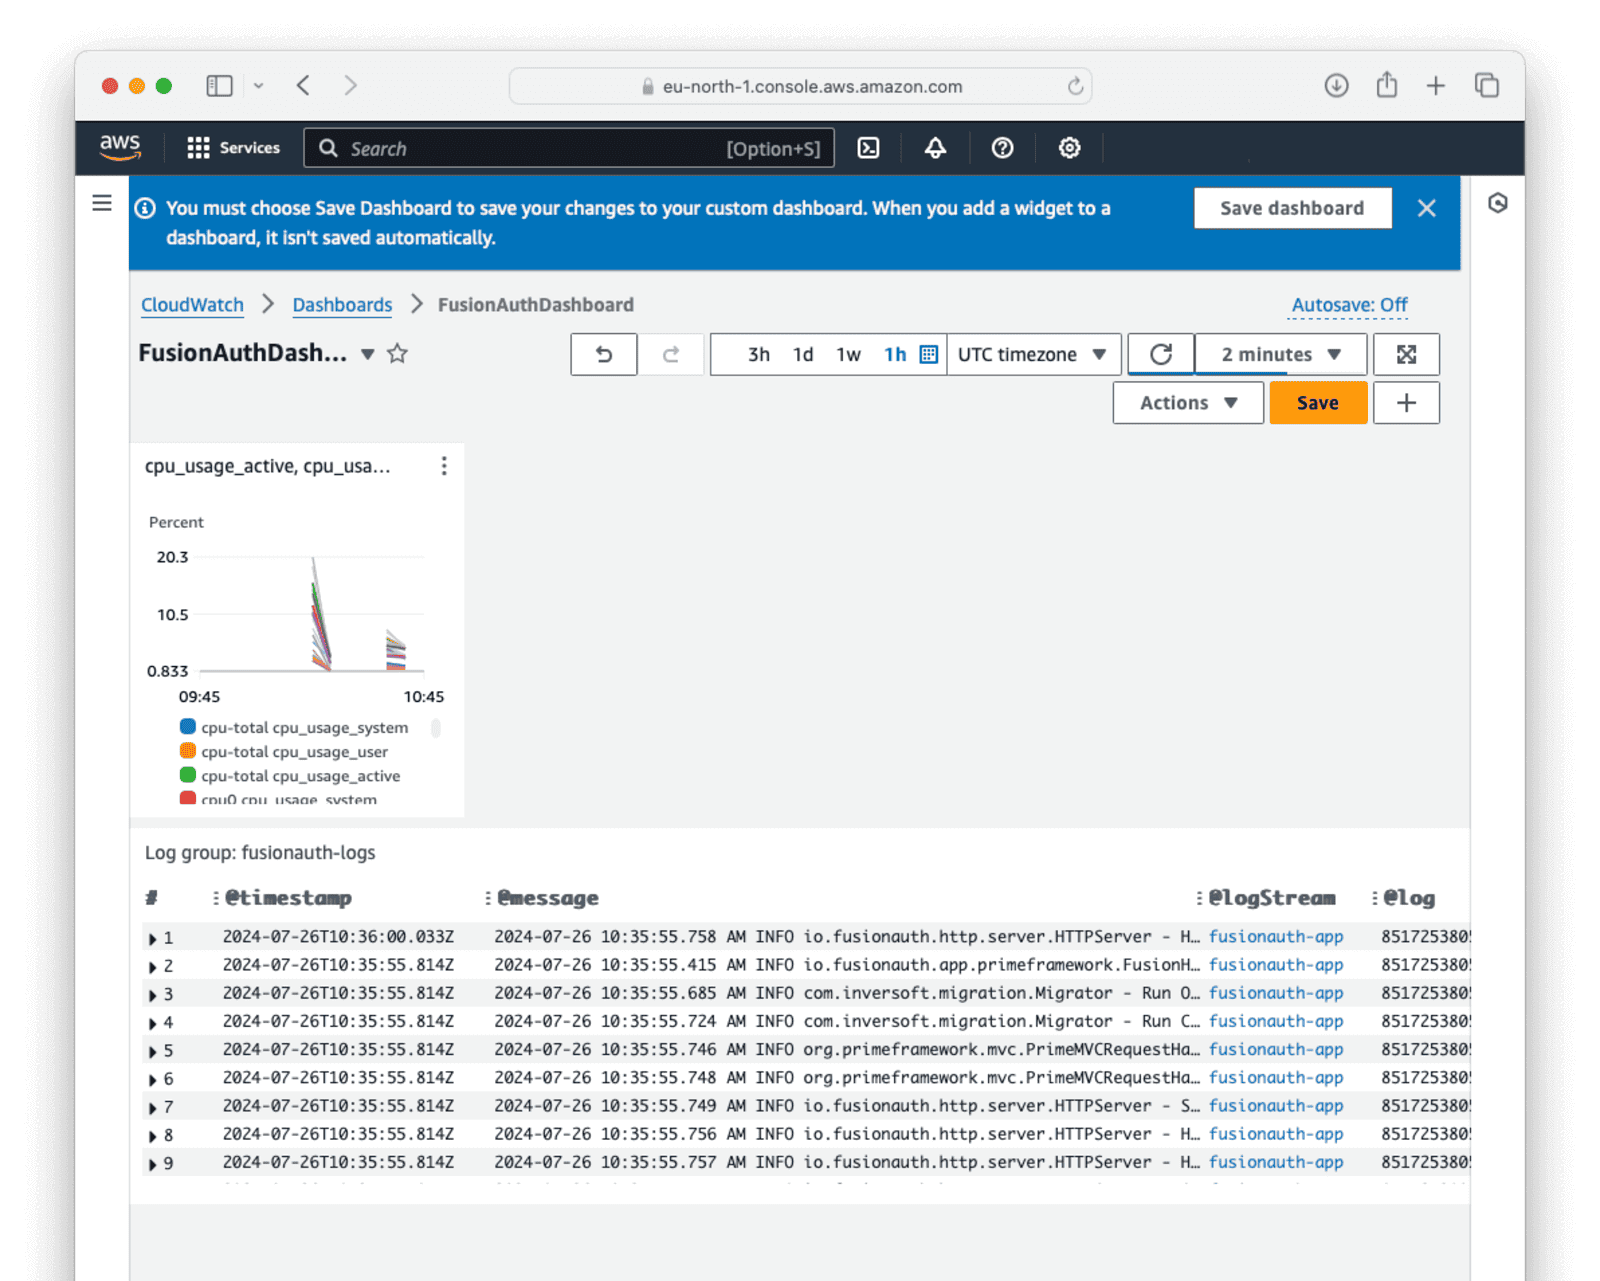Add a widget with the plus button
The height and width of the screenshot is (1281, 1600).
pos(1406,403)
